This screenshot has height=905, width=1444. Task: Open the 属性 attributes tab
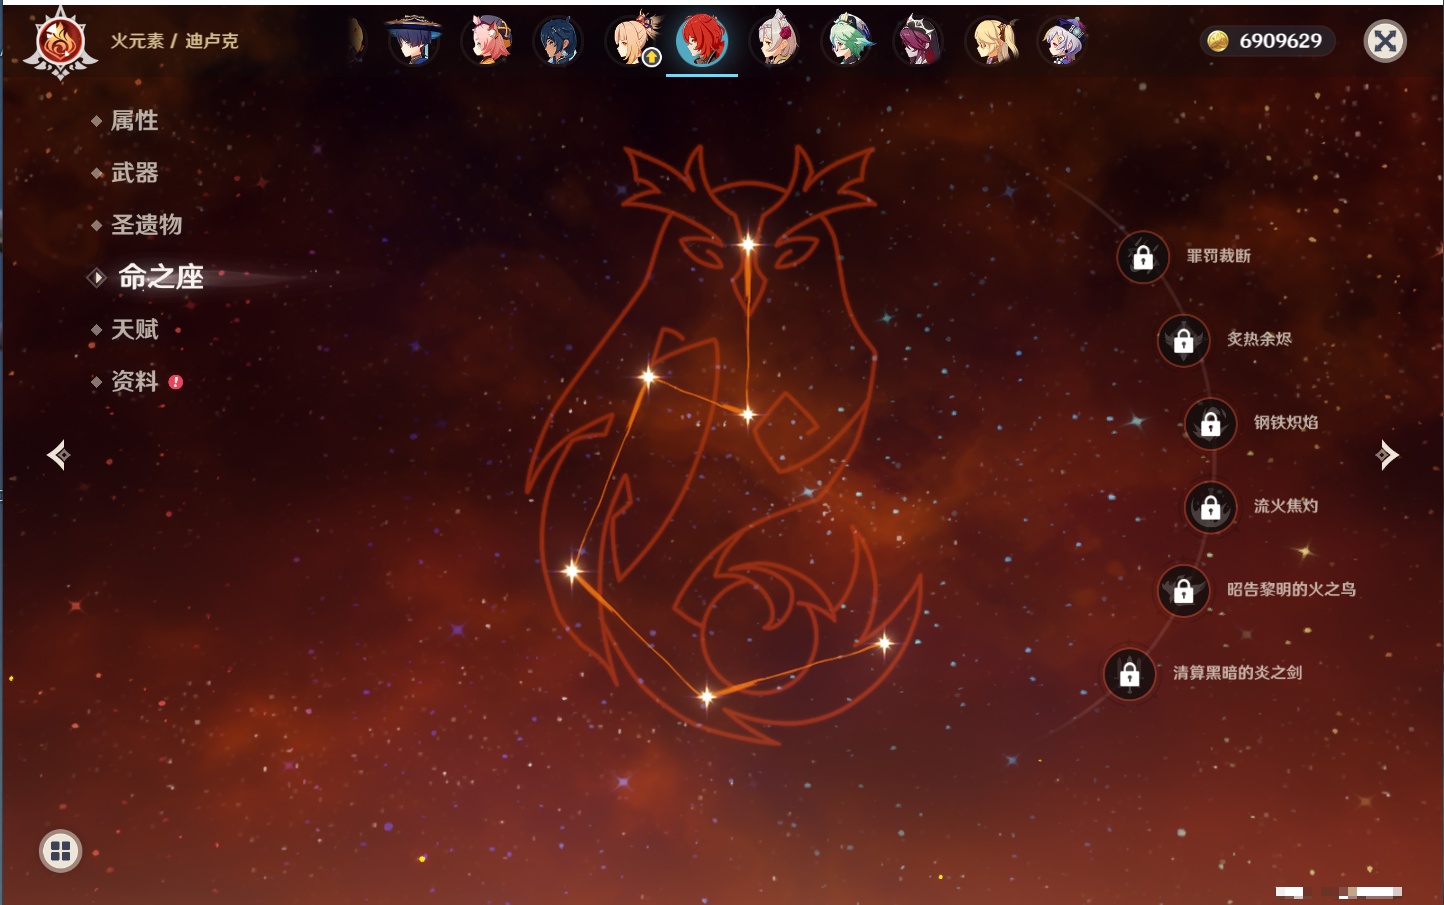[134, 121]
